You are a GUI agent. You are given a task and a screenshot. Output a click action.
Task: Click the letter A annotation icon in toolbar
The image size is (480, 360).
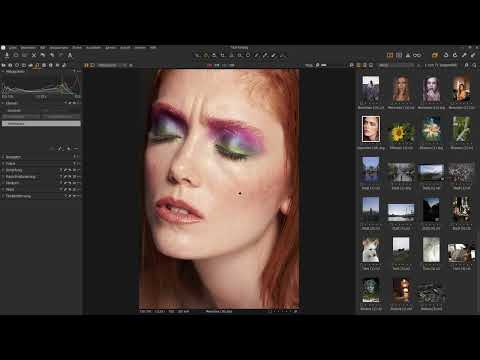tap(70, 55)
